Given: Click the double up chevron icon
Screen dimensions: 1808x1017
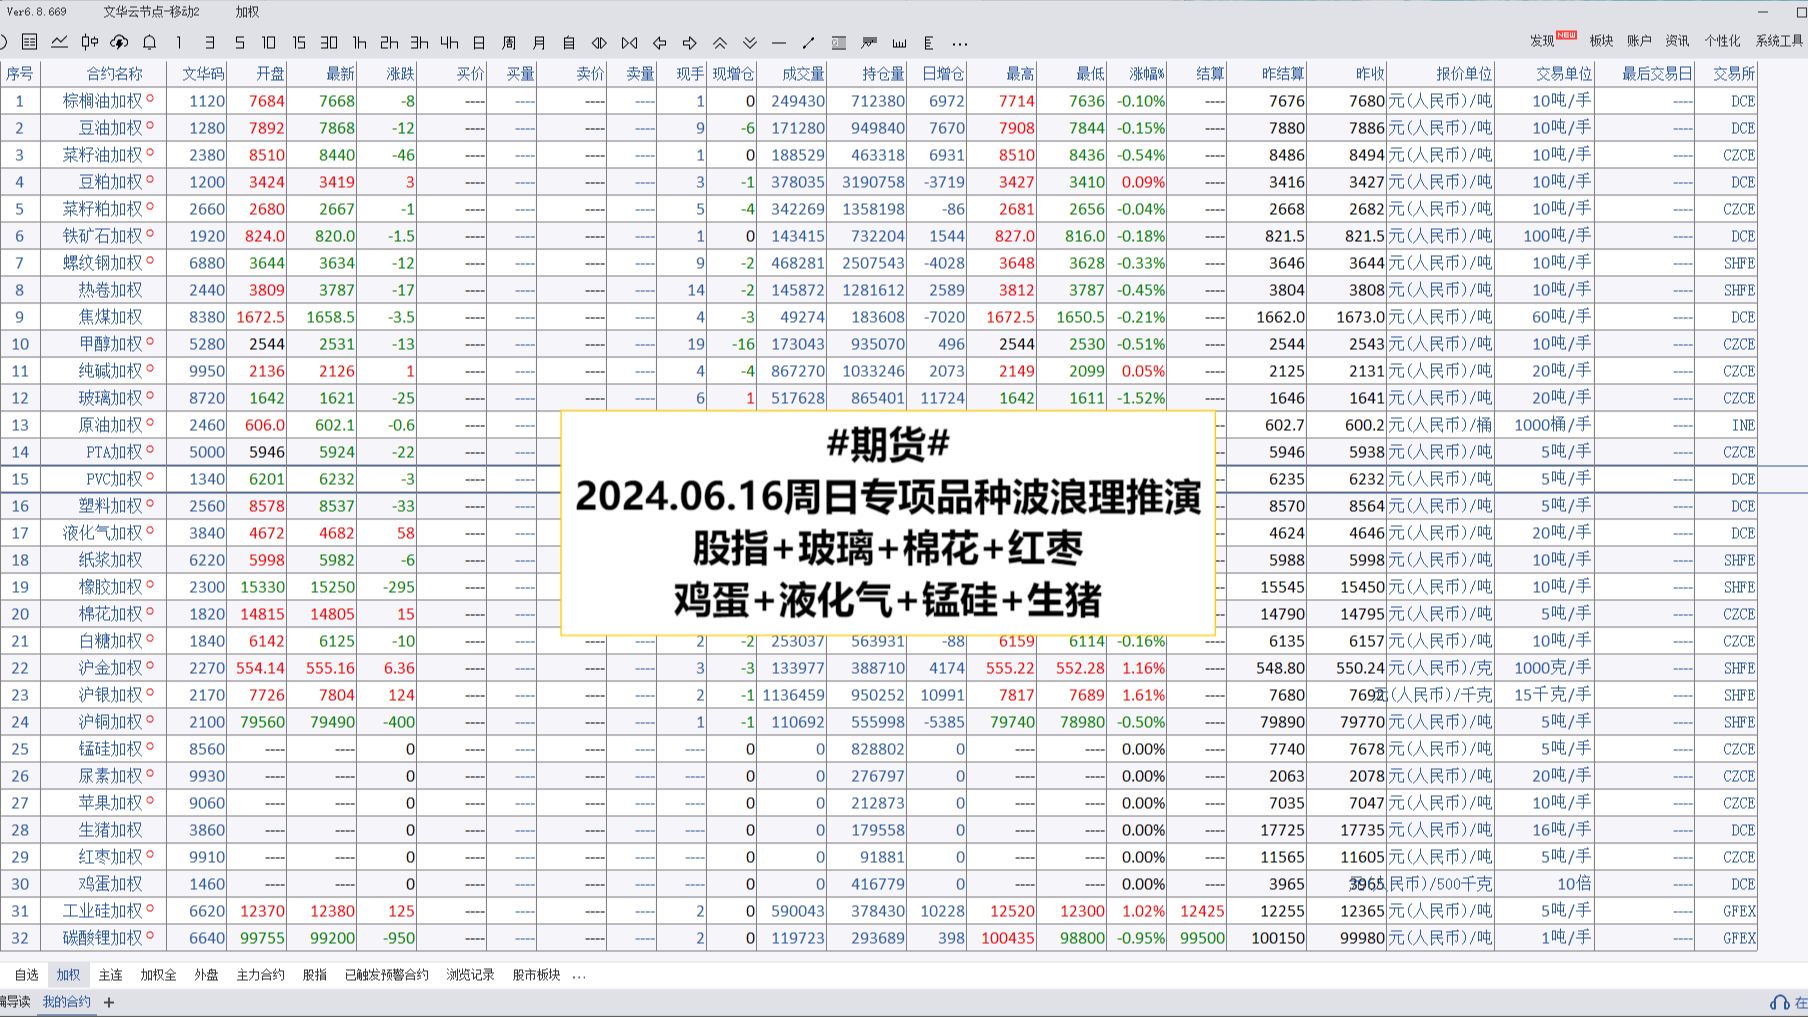Looking at the screenshot, I should (x=719, y=42).
